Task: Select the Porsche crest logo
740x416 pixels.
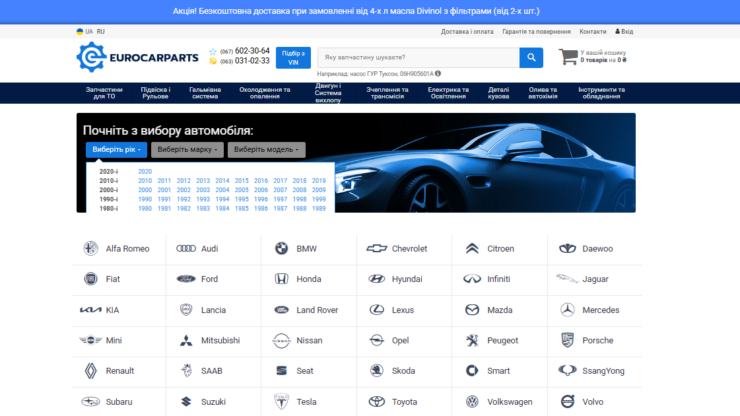Action: point(567,340)
